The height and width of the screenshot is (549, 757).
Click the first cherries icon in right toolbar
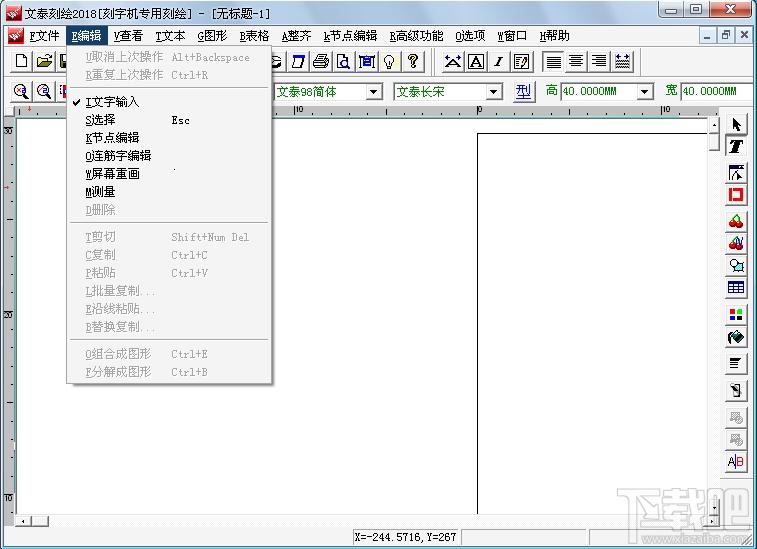pos(735,221)
